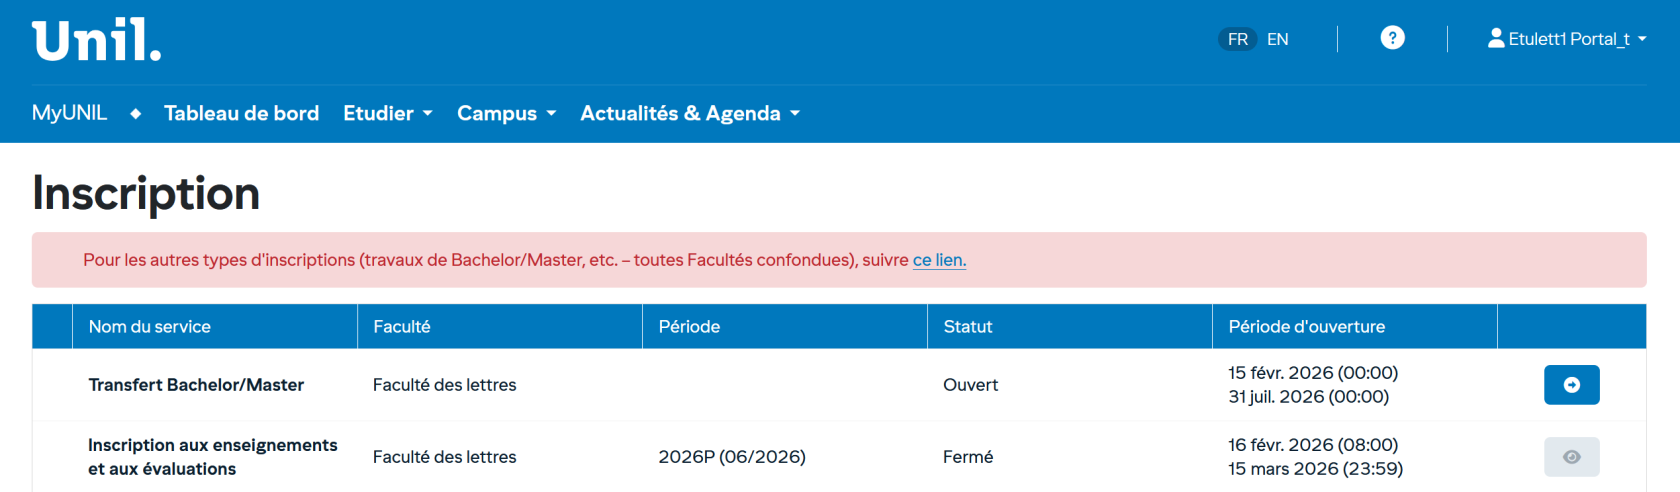The height and width of the screenshot is (492, 1680).
Task: Click the Transfert Bachelor/Master service name
Action: (x=196, y=385)
